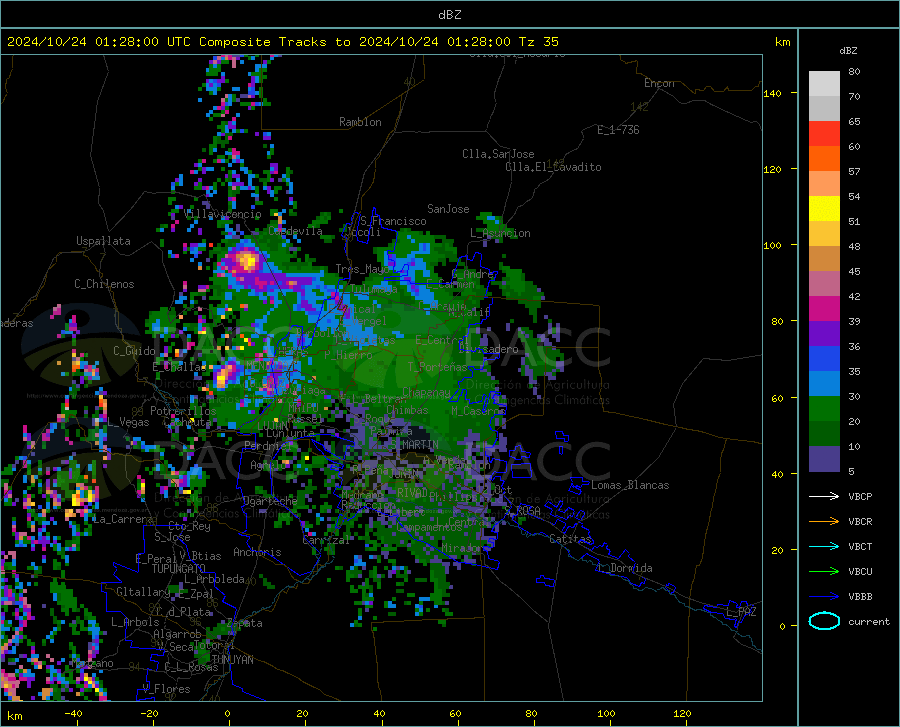Click the green VBCU arrow icon in legend
Viewport: 900px width, 727px height.
[824, 571]
